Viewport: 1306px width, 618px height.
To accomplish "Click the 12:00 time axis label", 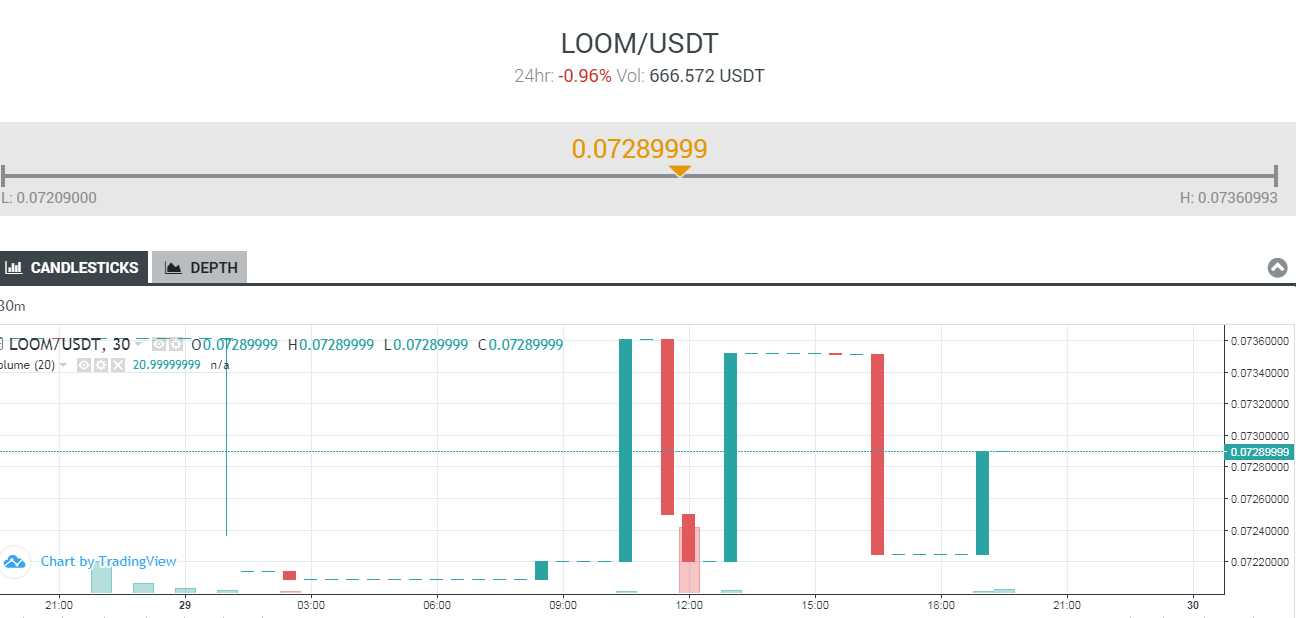I will pyautogui.click(x=689, y=605).
